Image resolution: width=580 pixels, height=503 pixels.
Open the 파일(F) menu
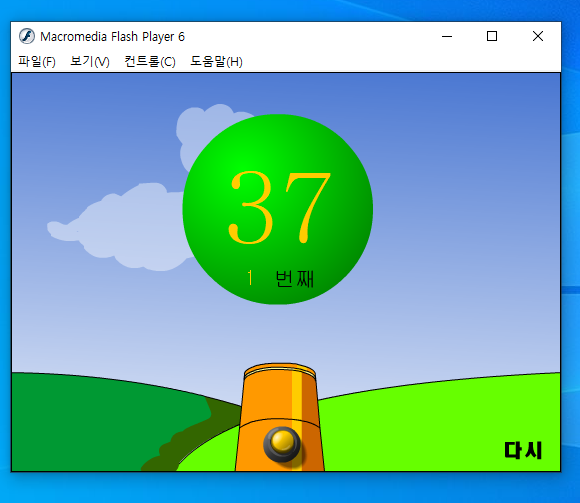tap(37, 61)
